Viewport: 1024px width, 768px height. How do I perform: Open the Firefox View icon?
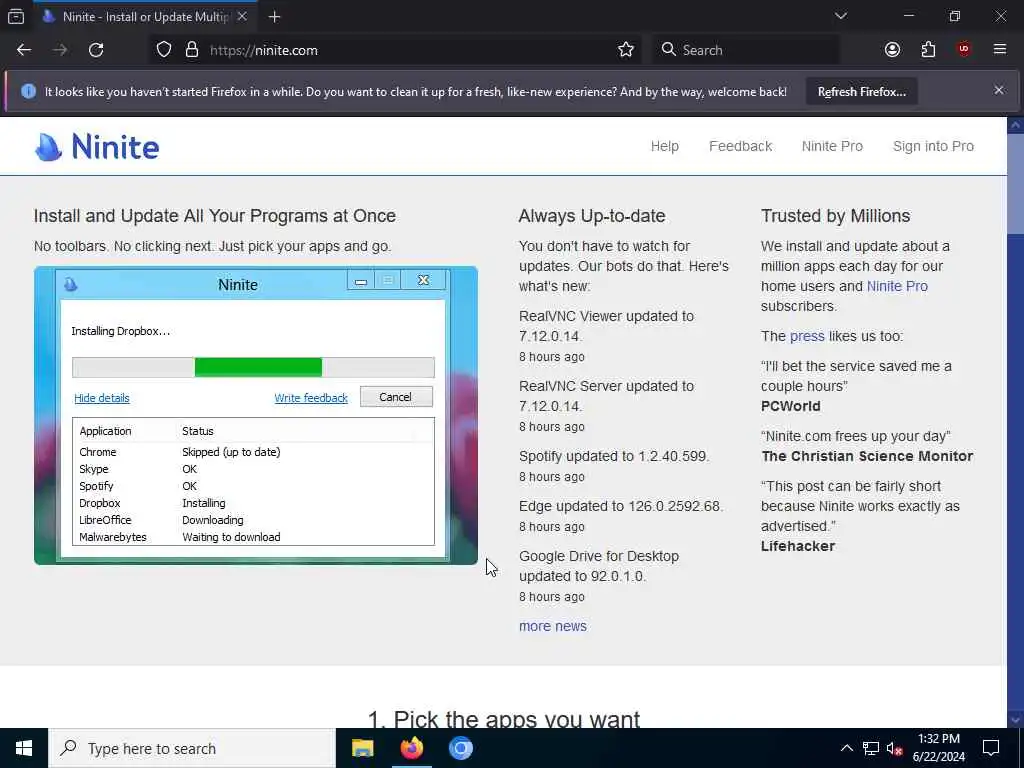coord(16,16)
